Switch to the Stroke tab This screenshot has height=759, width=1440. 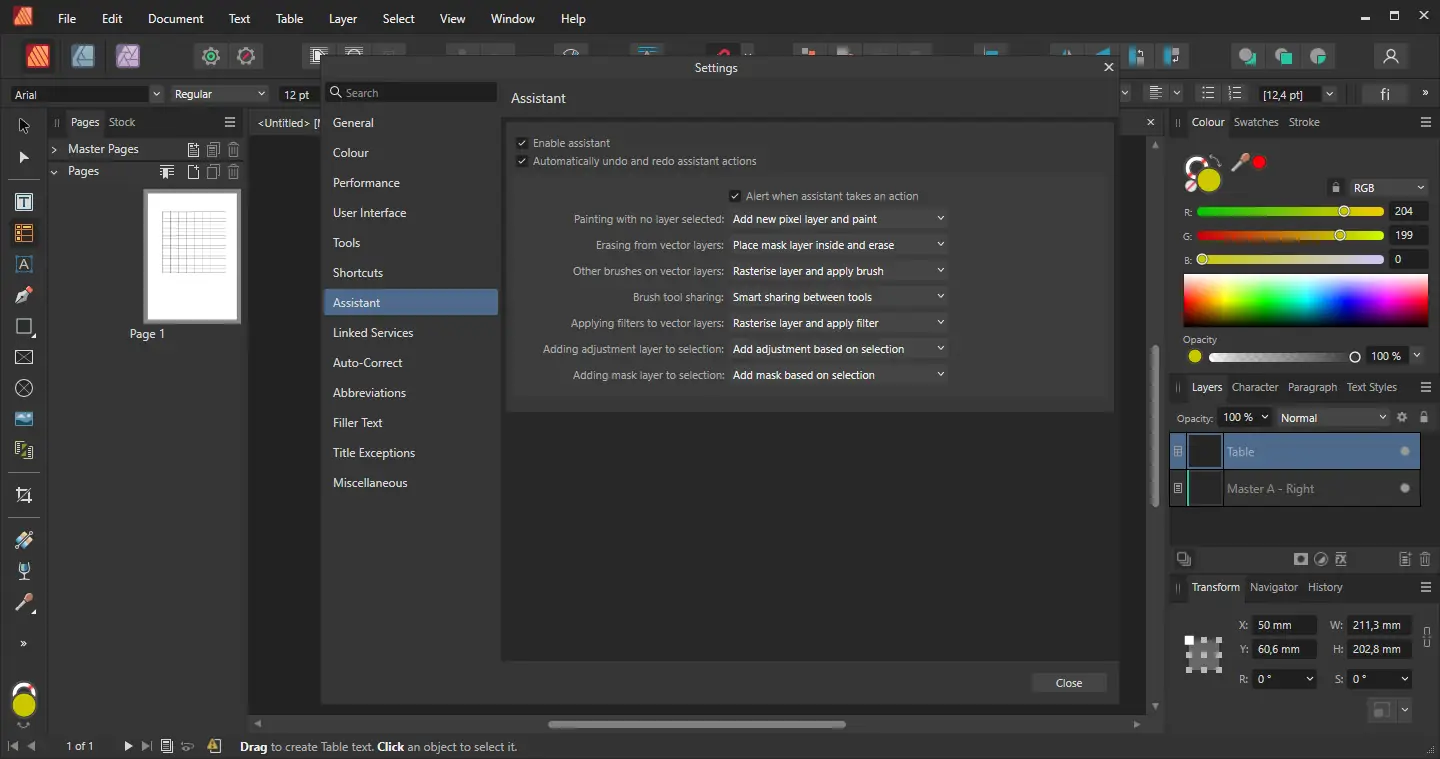[1304, 122]
